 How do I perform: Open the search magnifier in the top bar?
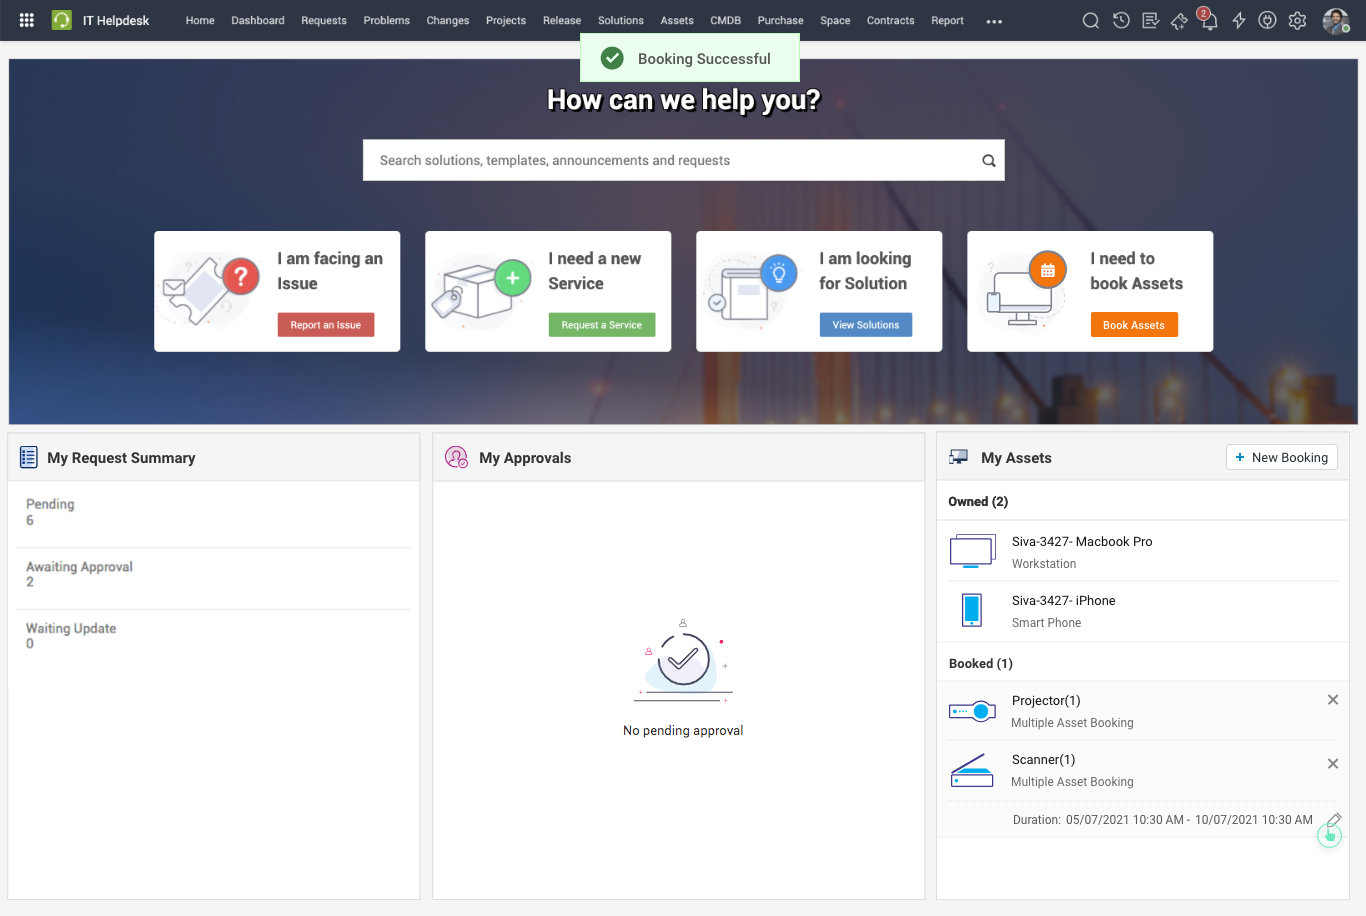1090,20
